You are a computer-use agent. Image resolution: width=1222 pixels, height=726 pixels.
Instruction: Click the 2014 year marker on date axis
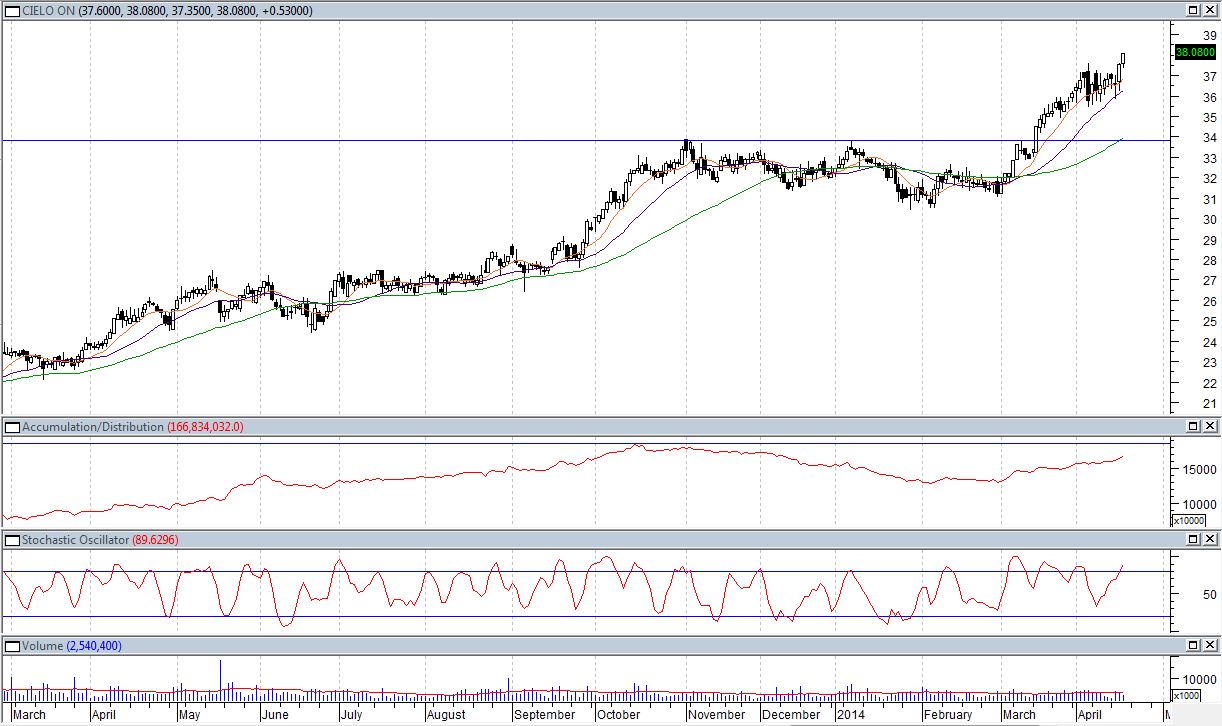850,715
